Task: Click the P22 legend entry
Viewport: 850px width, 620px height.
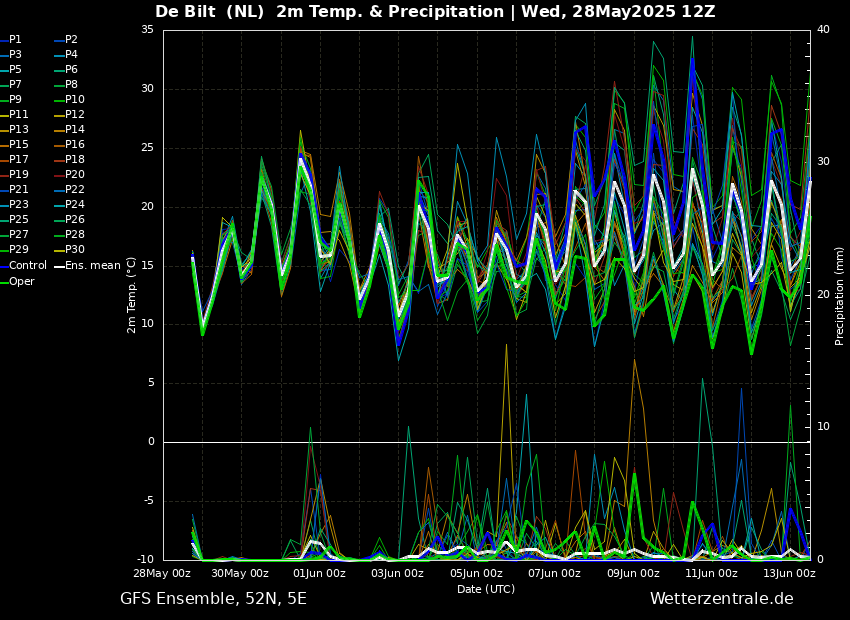Action: point(74,190)
